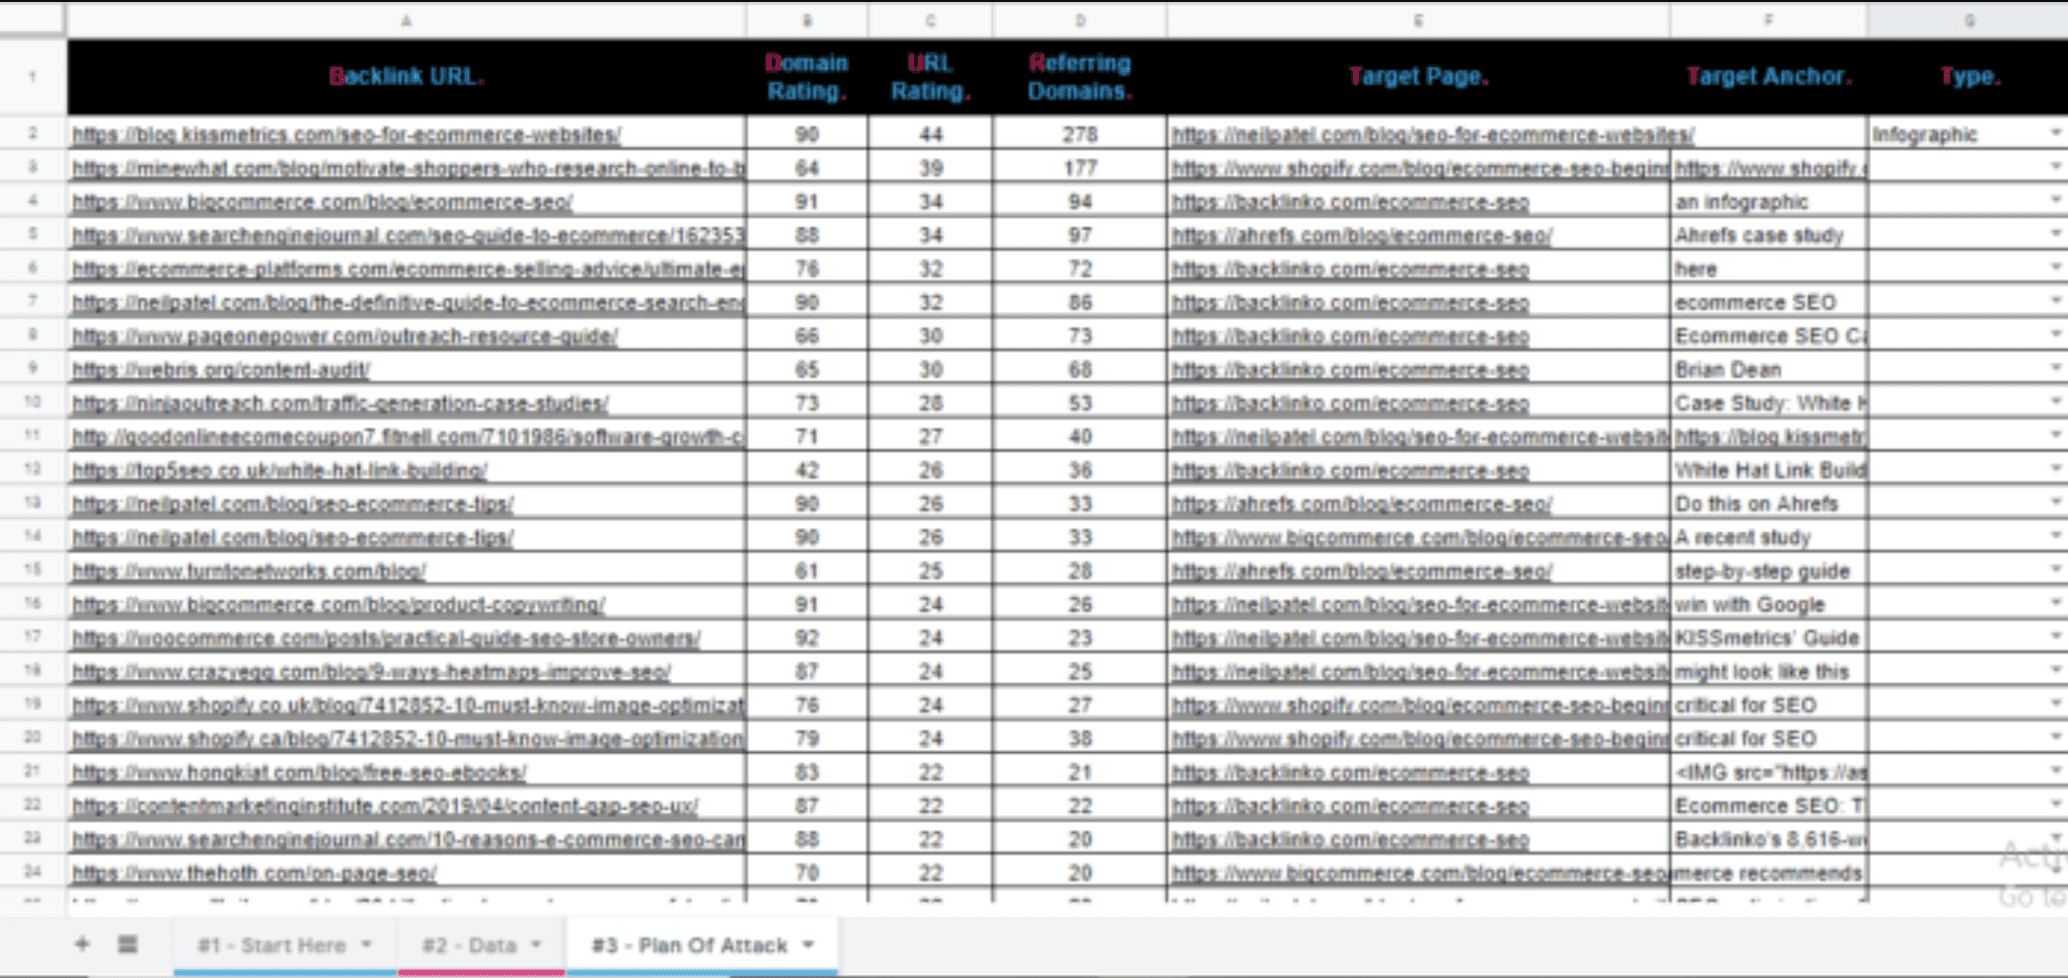Open the hongkiat free-seo-ebooks link

[x=299, y=772]
